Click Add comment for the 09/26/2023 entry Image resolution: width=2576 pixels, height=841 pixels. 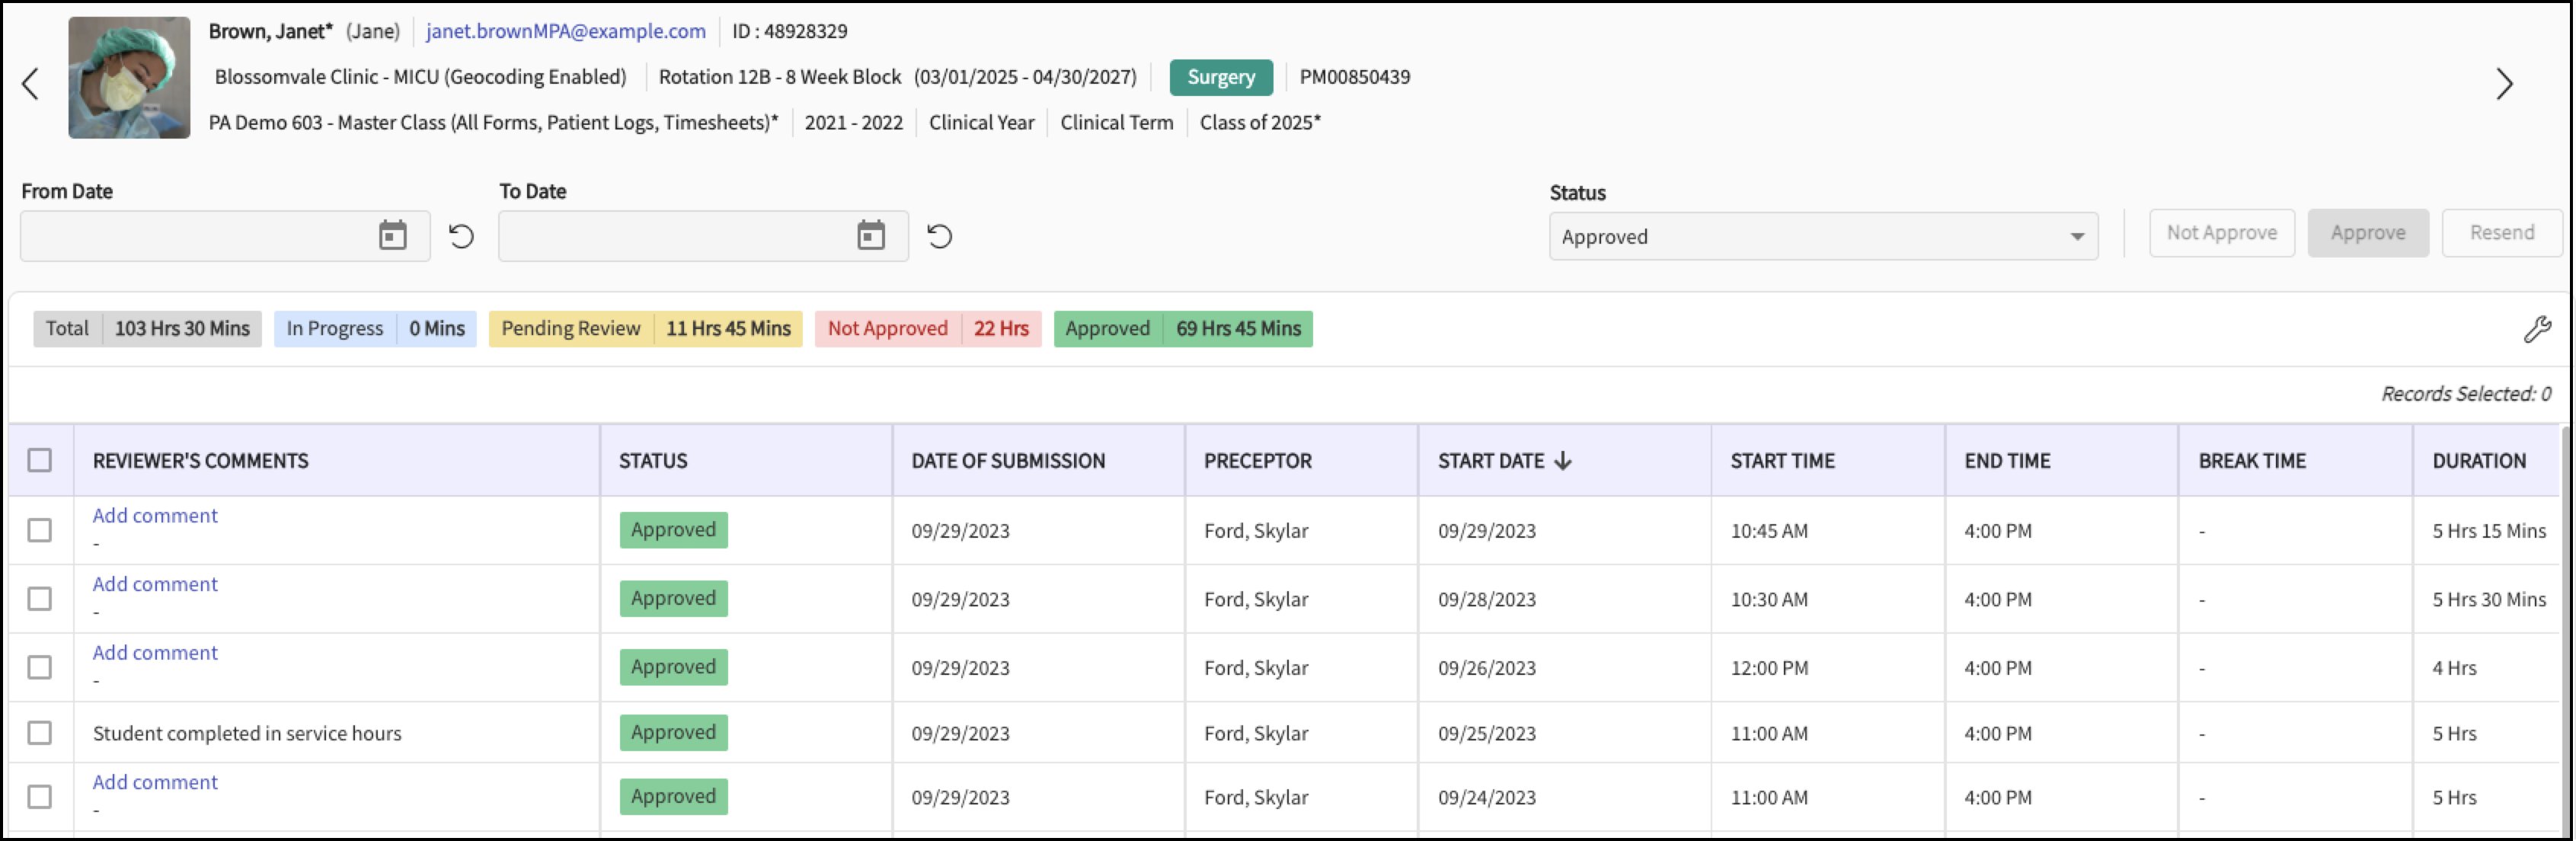(x=155, y=653)
